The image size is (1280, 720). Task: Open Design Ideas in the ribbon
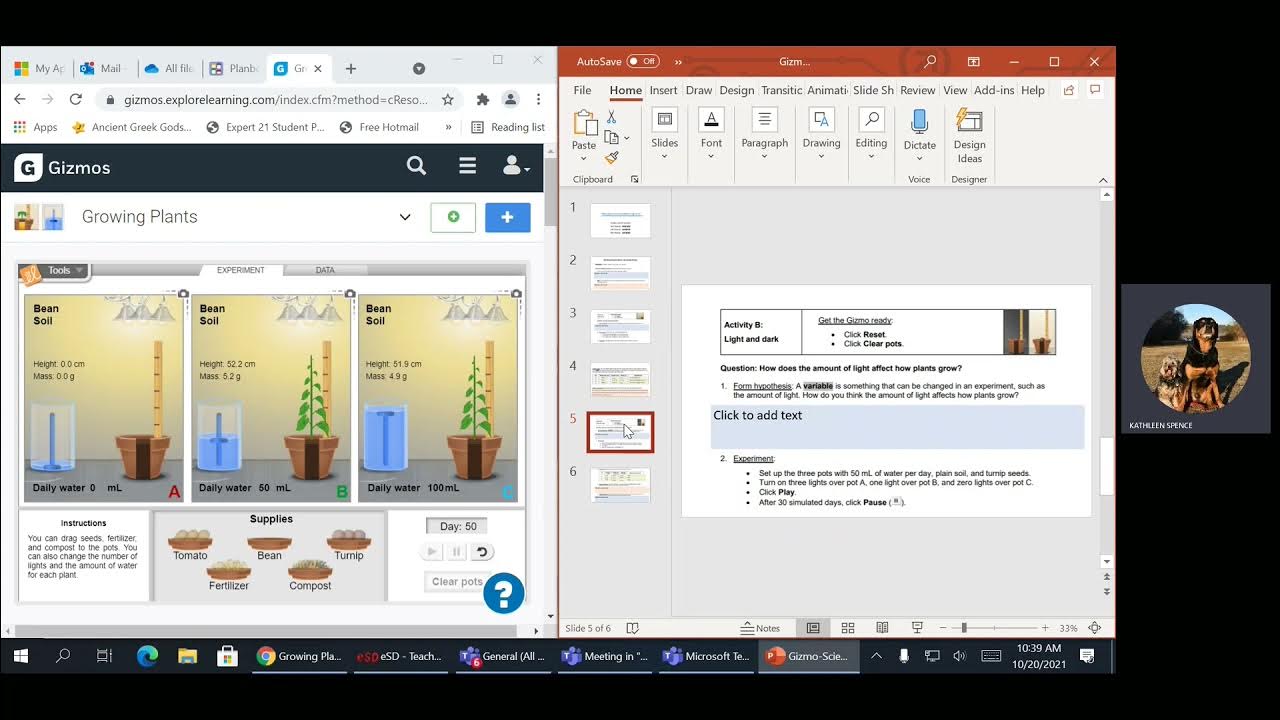[969, 135]
